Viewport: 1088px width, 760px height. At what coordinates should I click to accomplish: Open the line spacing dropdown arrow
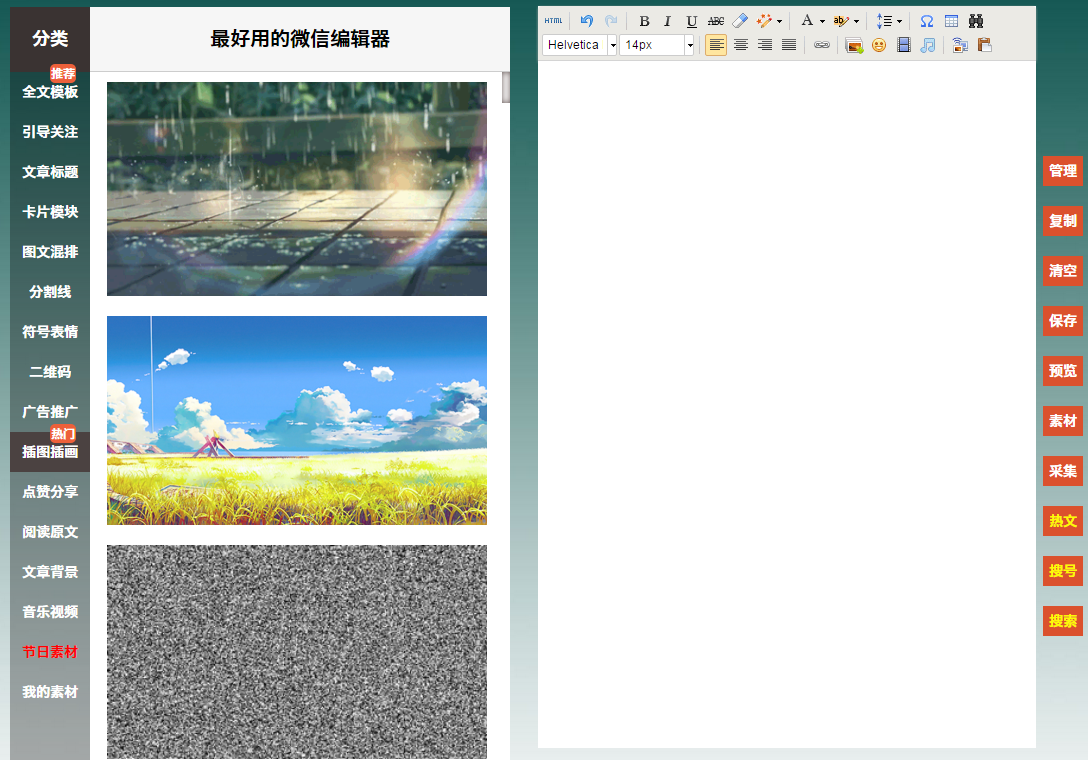tap(899, 21)
